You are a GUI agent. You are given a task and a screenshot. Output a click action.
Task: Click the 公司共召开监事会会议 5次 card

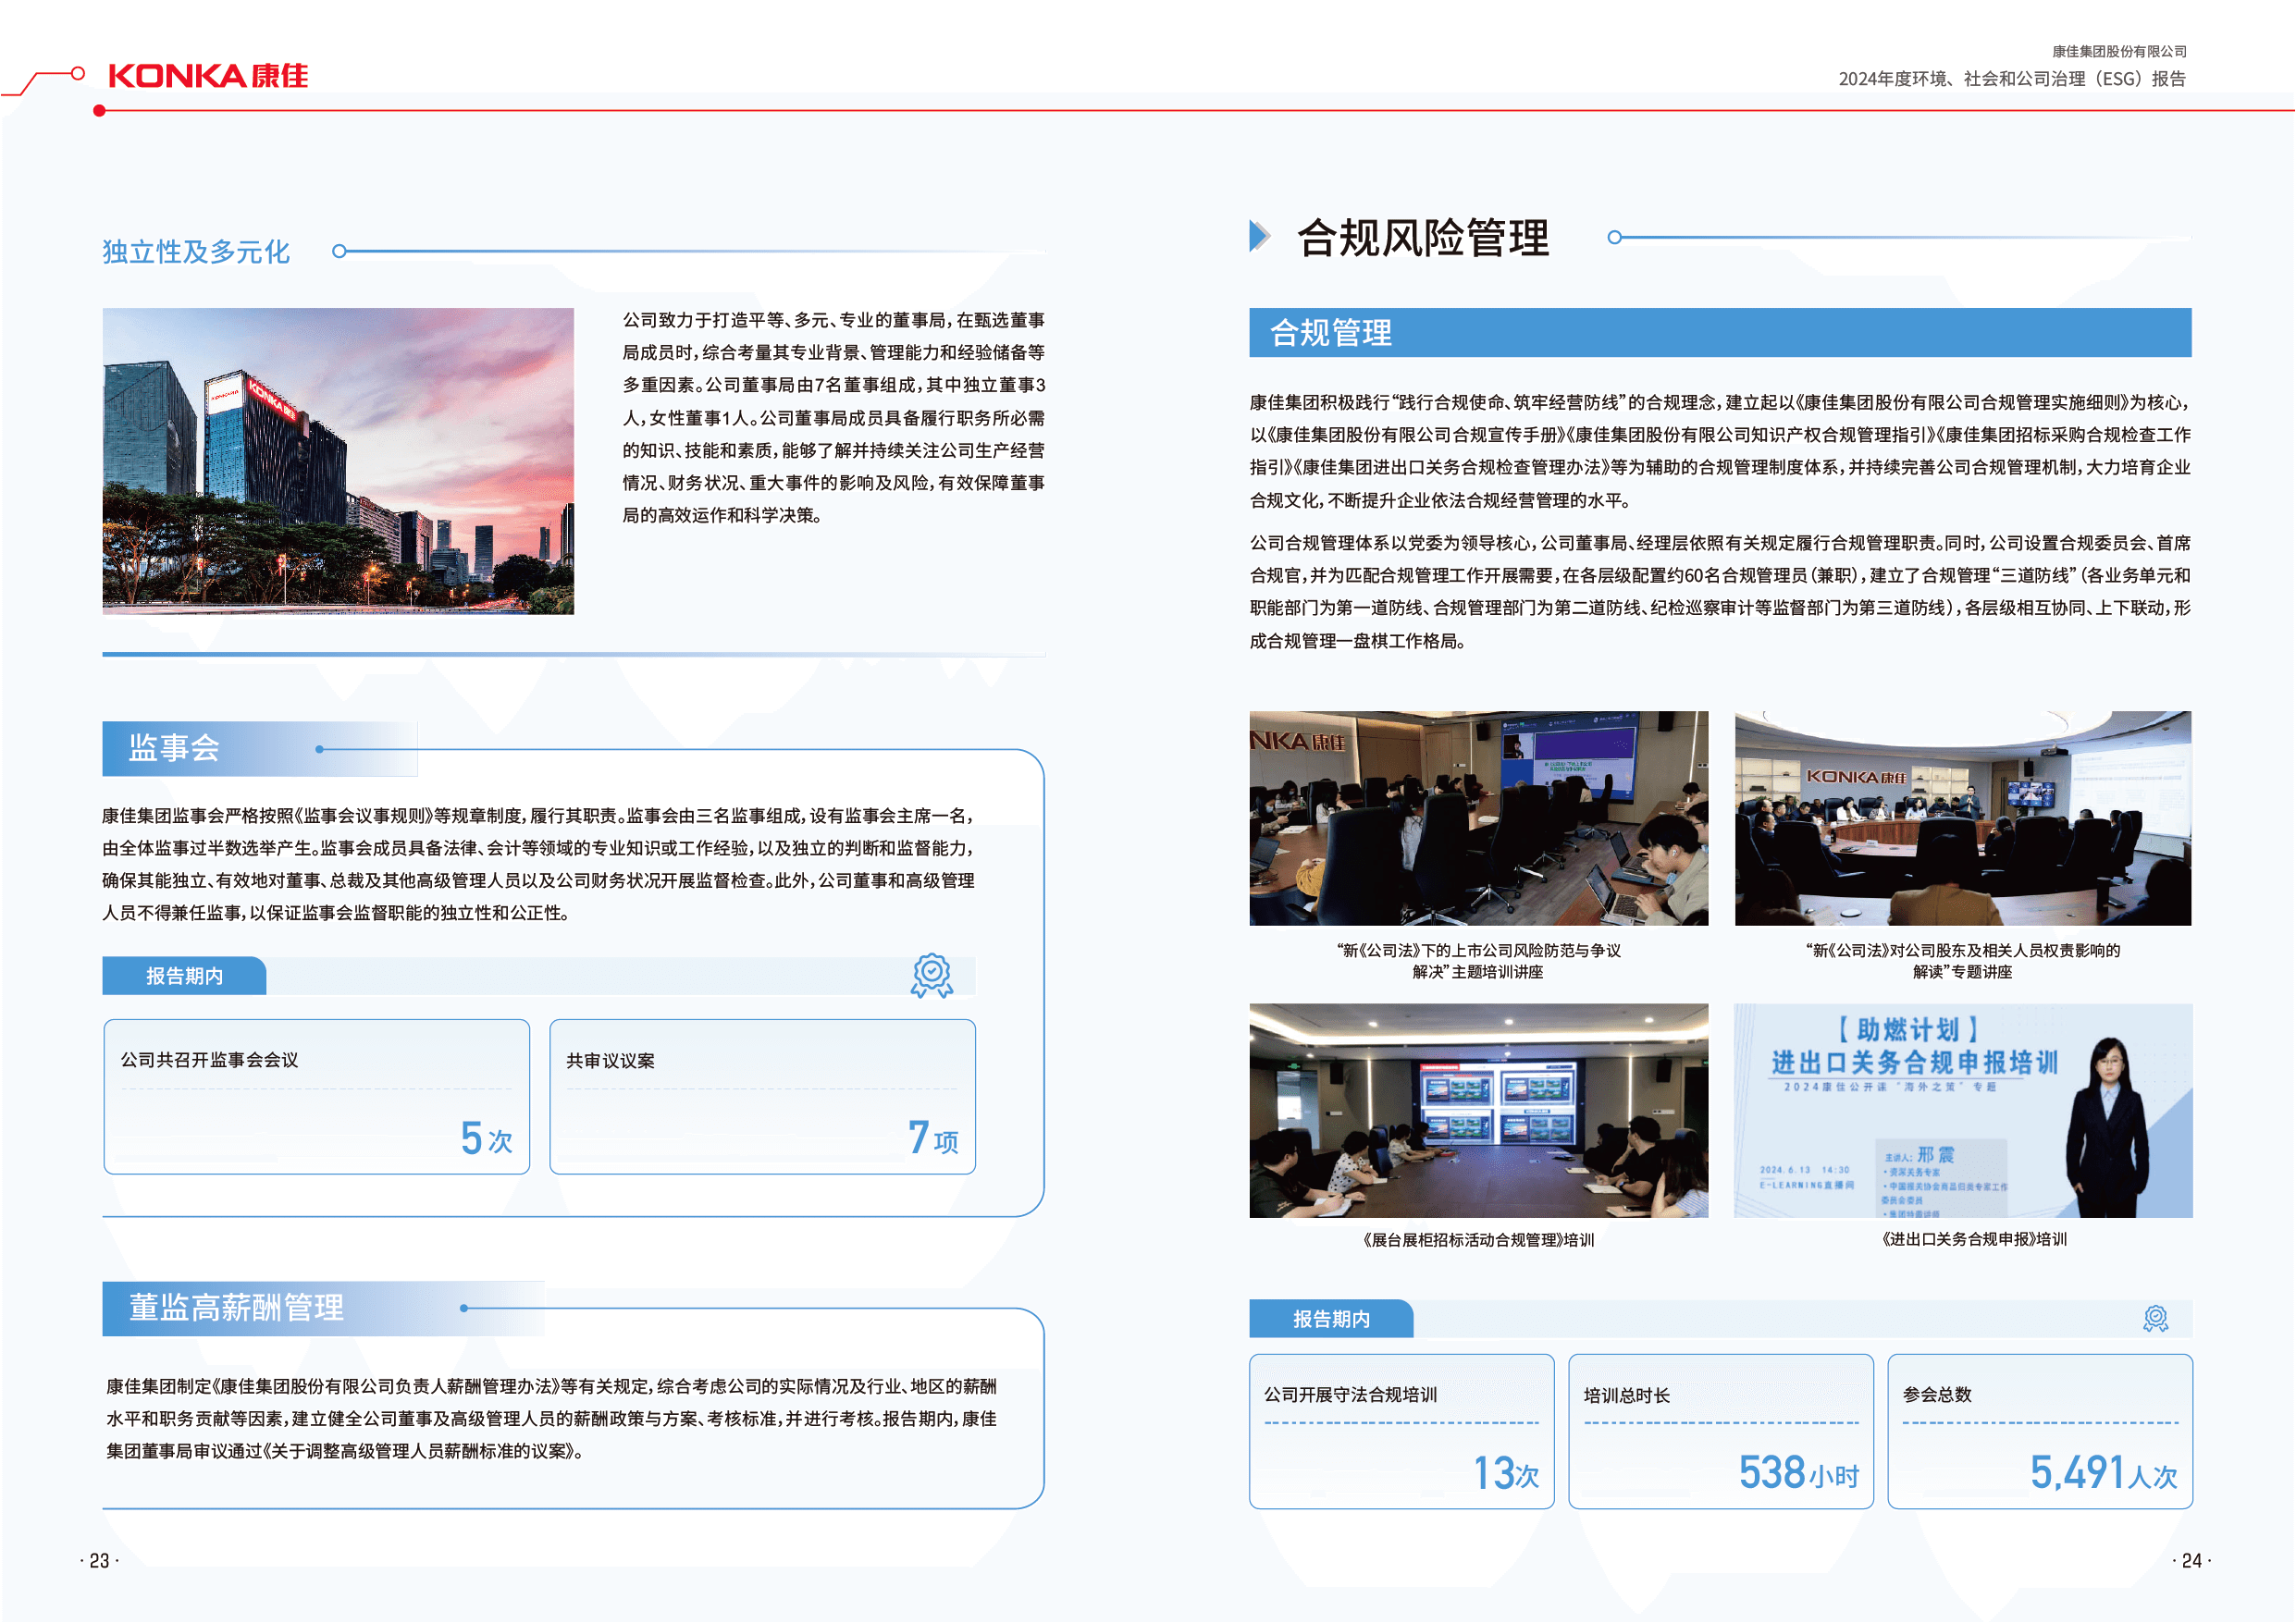pyautogui.click(x=316, y=1097)
